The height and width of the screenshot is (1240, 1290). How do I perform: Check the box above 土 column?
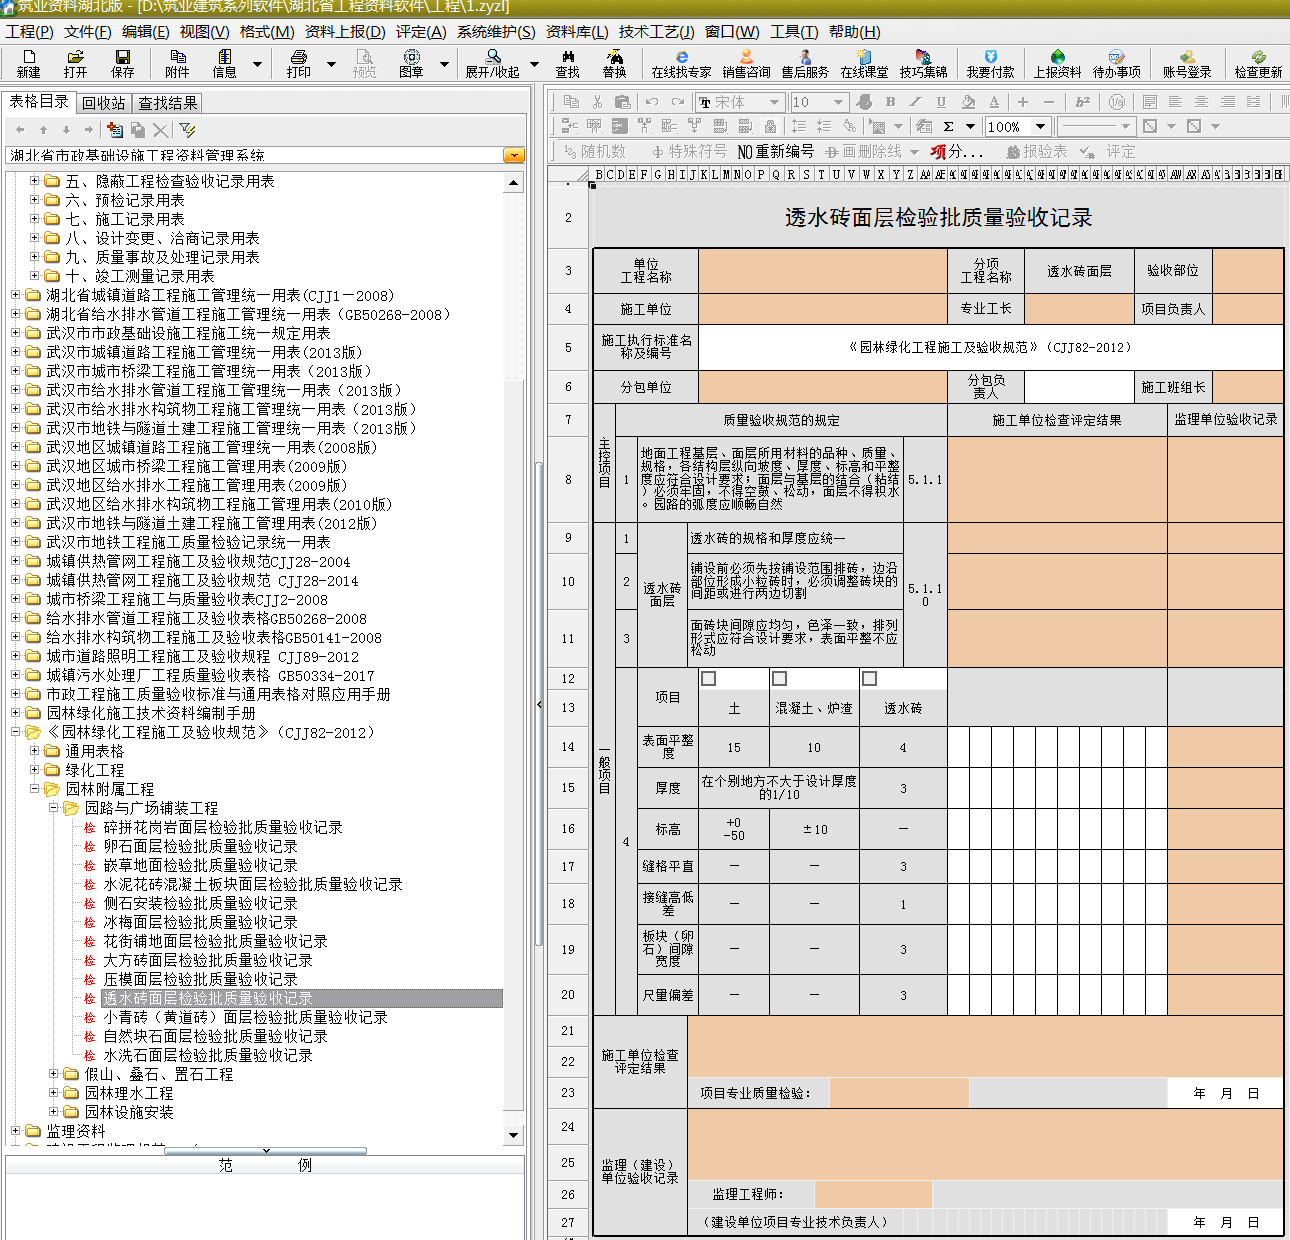709,678
